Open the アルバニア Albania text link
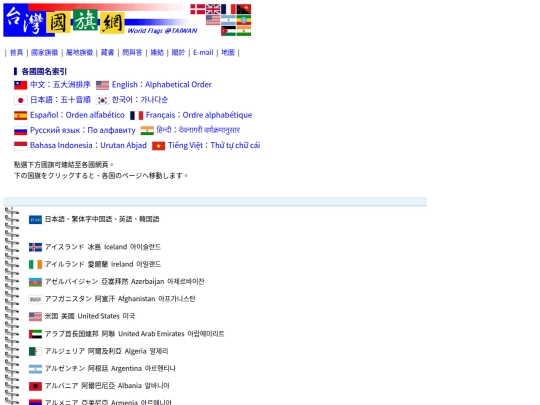The image size is (540, 405). (107, 386)
